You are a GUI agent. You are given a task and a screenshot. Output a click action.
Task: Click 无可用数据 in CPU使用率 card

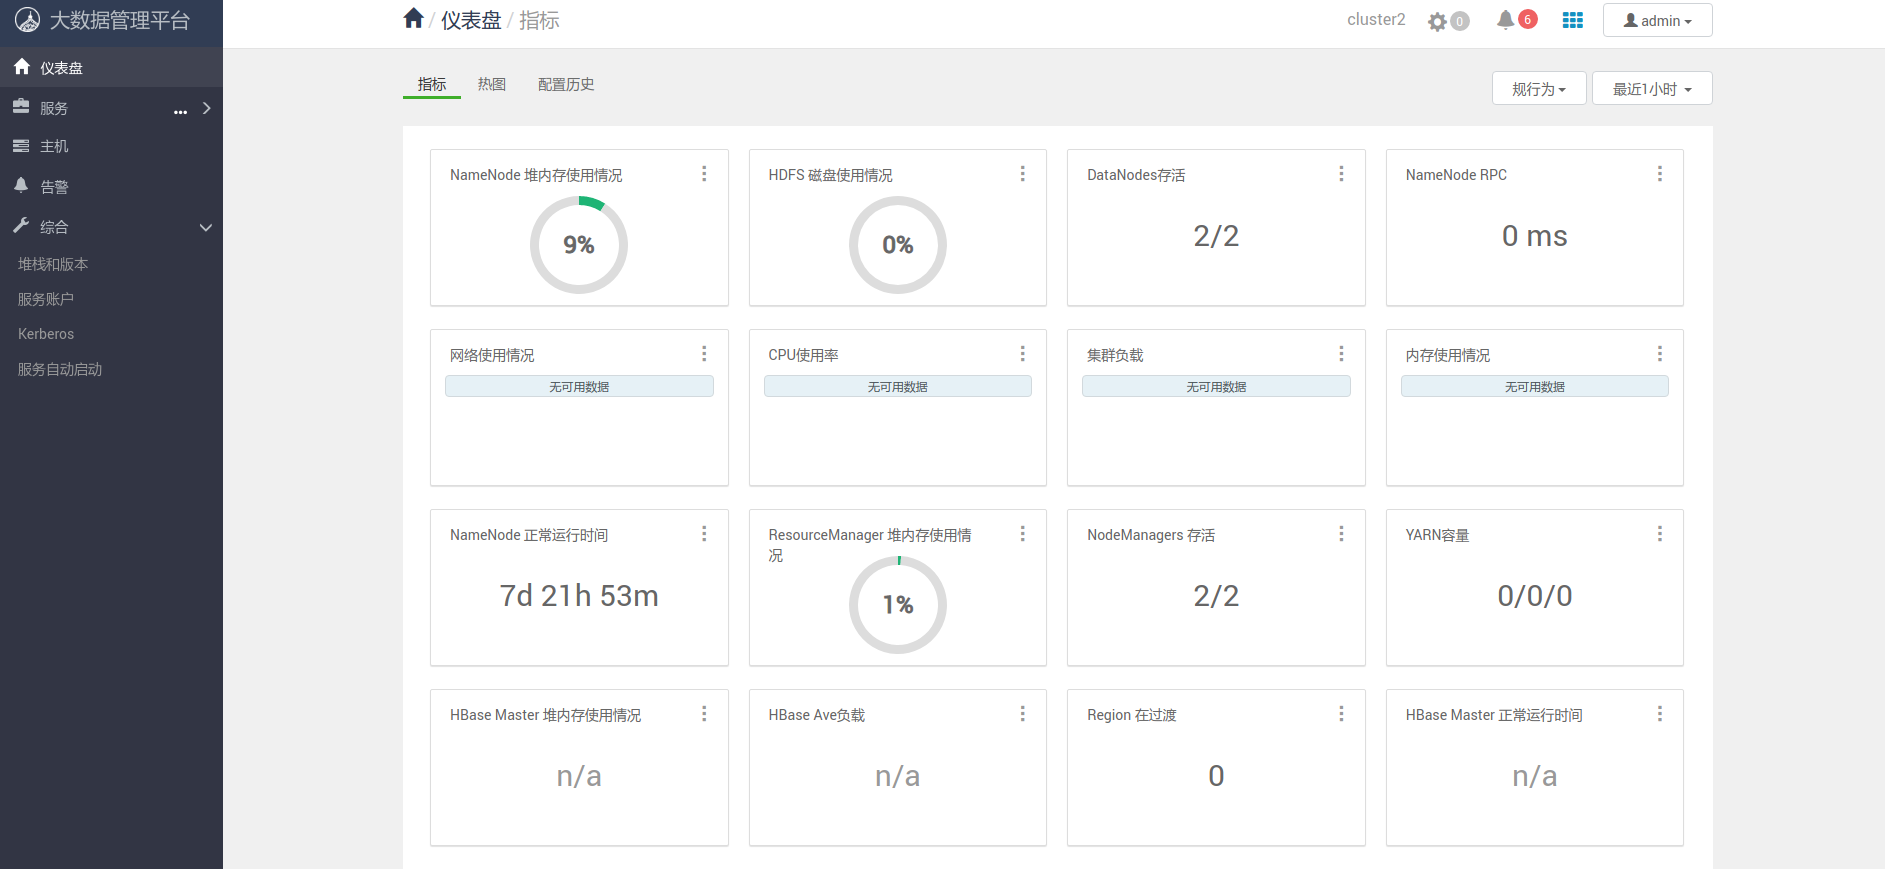pos(898,386)
